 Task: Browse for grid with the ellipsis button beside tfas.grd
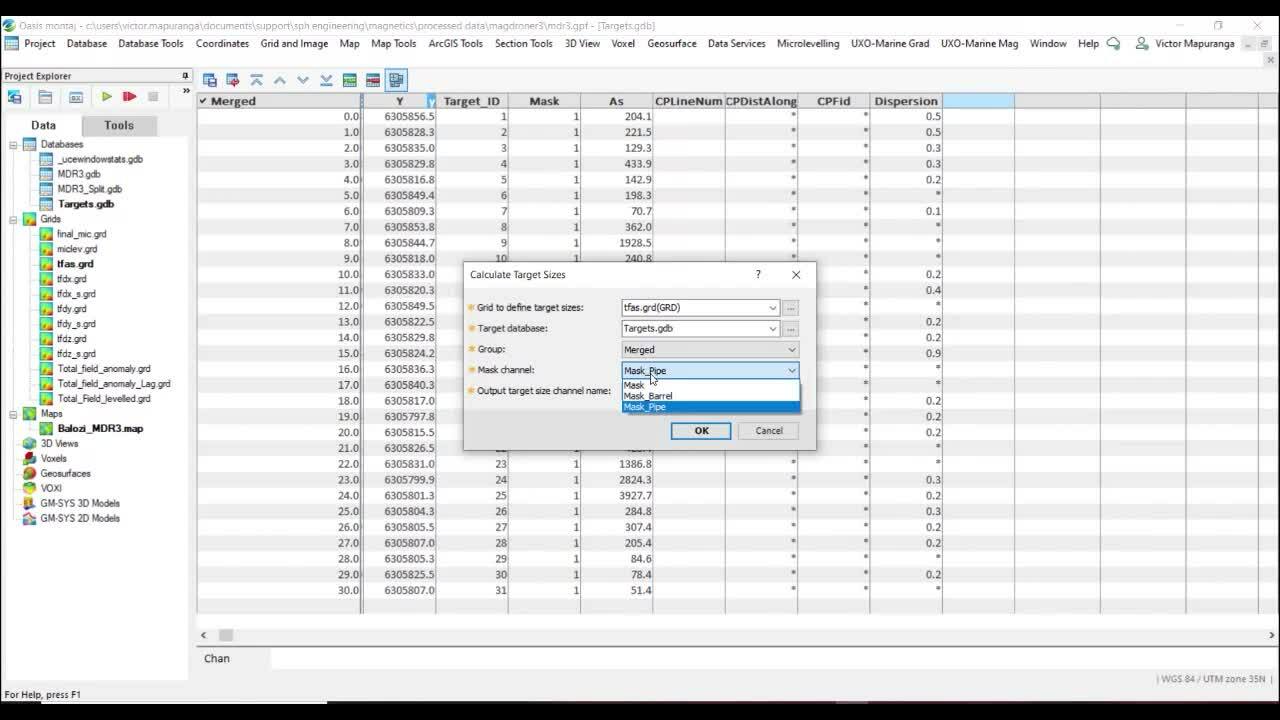pos(791,308)
